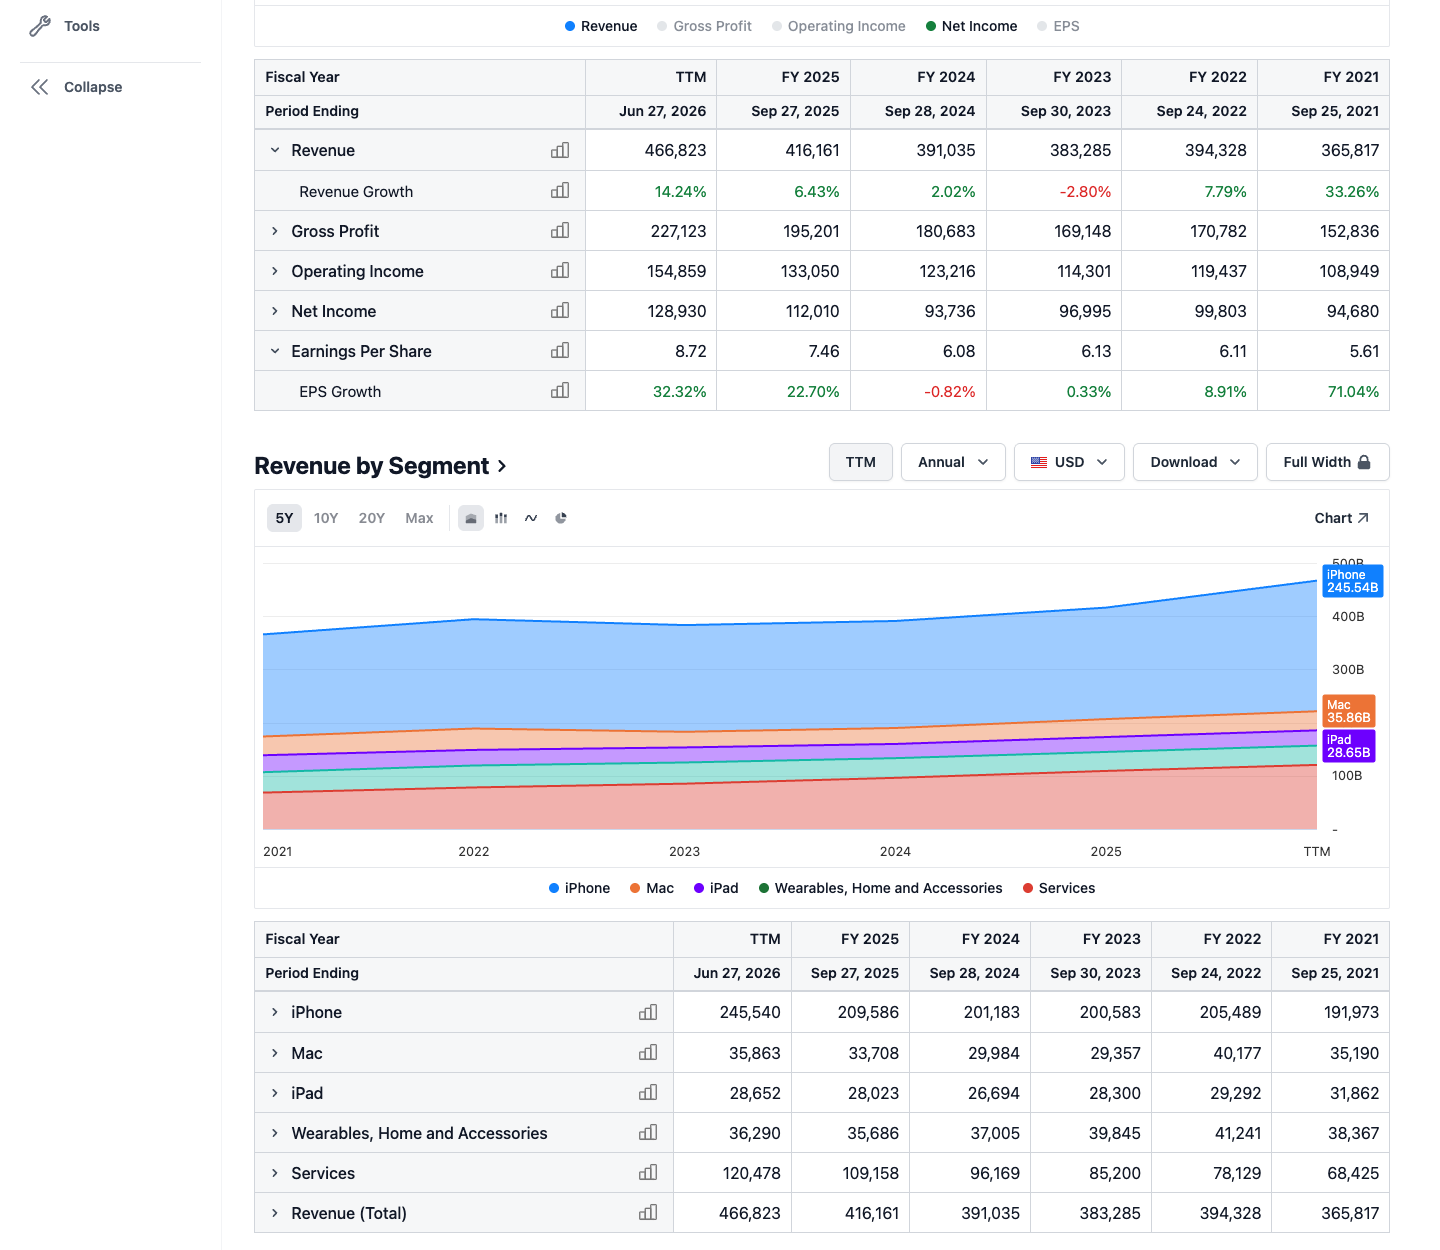
Task: Expand the Gross Profit row
Action: 275,231
